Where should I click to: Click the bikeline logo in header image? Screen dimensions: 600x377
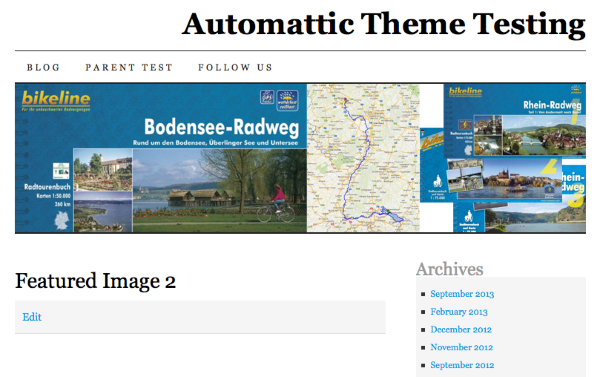(56, 100)
